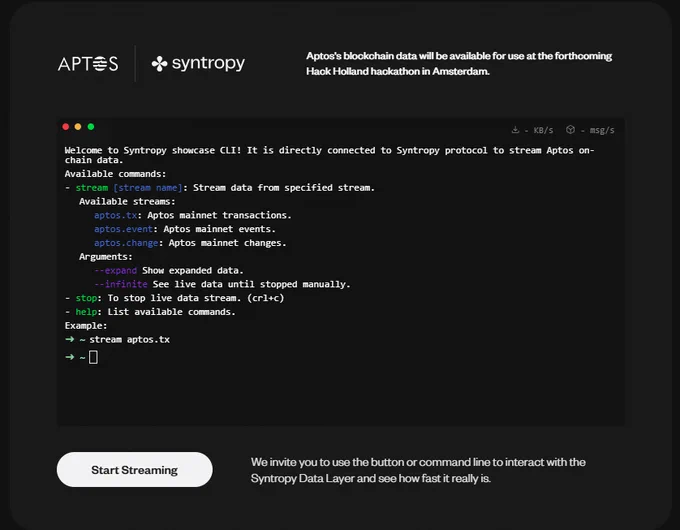
Task: Focus the terminal command prompt cursor
Action: point(93,357)
